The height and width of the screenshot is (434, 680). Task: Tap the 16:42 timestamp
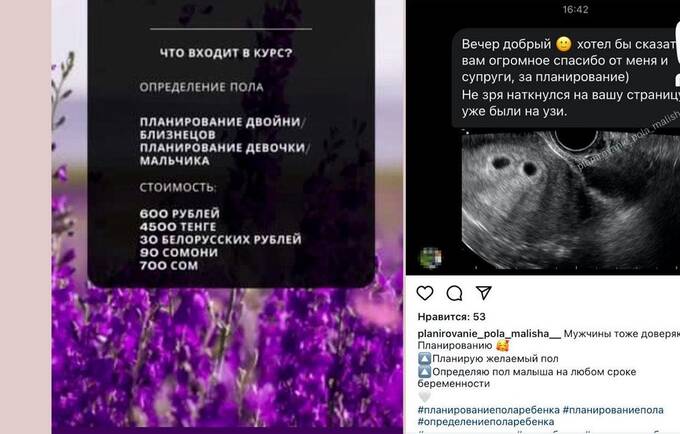point(575,10)
